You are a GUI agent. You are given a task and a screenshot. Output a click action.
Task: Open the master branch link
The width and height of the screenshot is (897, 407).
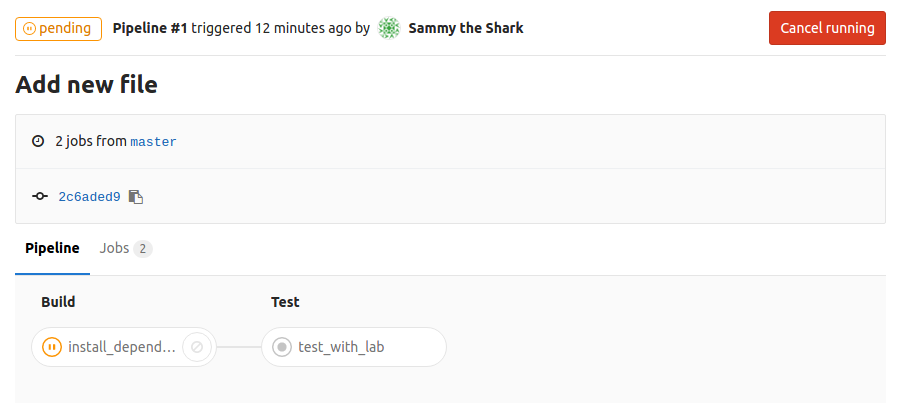point(153,142)
